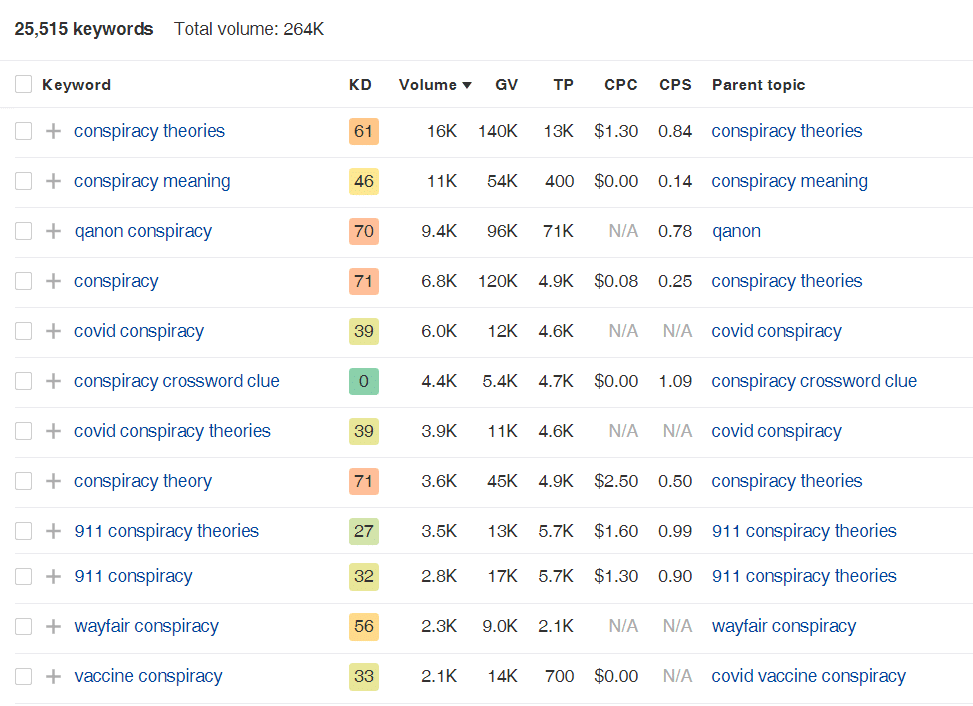Click plus icon for conspiracy meaning
The width and height of the screenshot is (973, 706).
click(53, 181)
